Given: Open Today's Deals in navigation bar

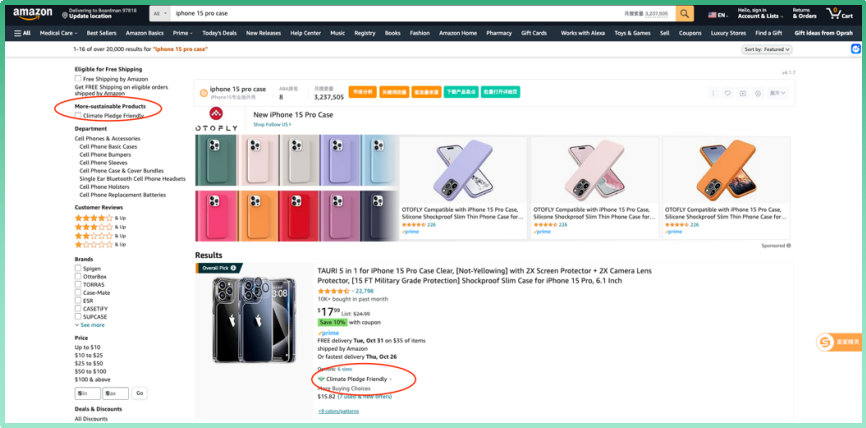Looking at the screenshot, I should 218,32.
